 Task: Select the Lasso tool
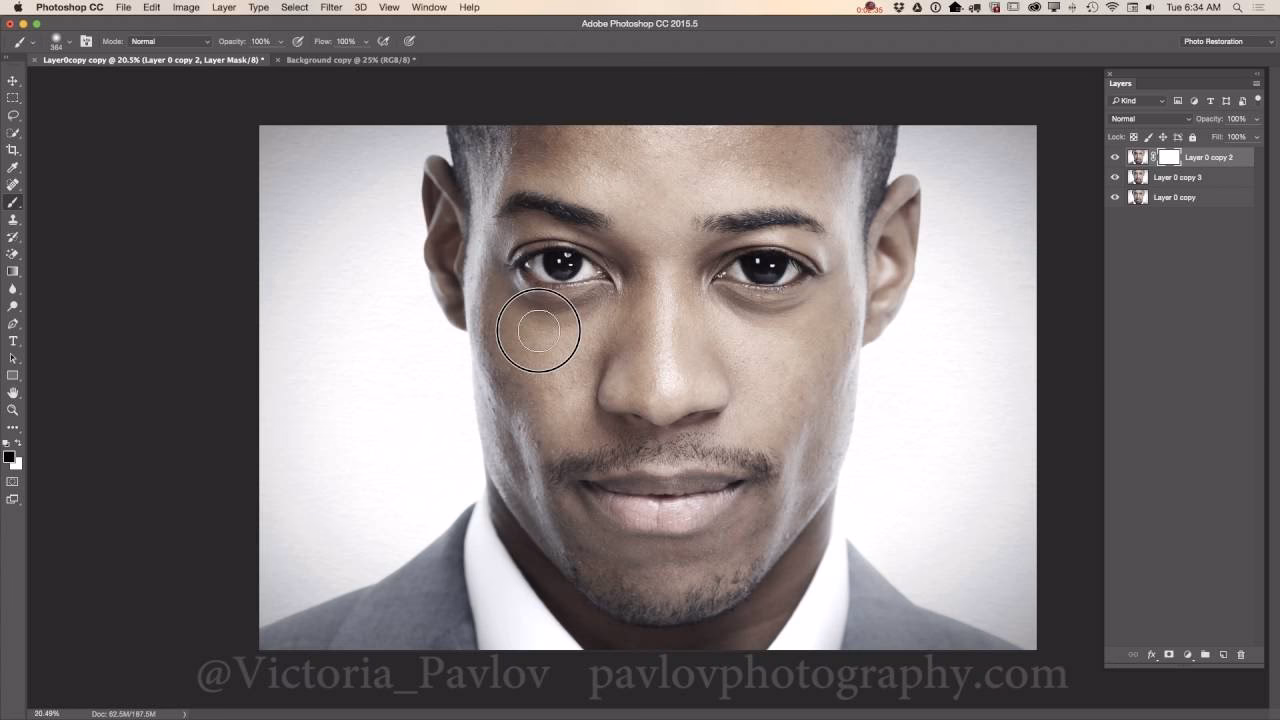coord(13,114)
